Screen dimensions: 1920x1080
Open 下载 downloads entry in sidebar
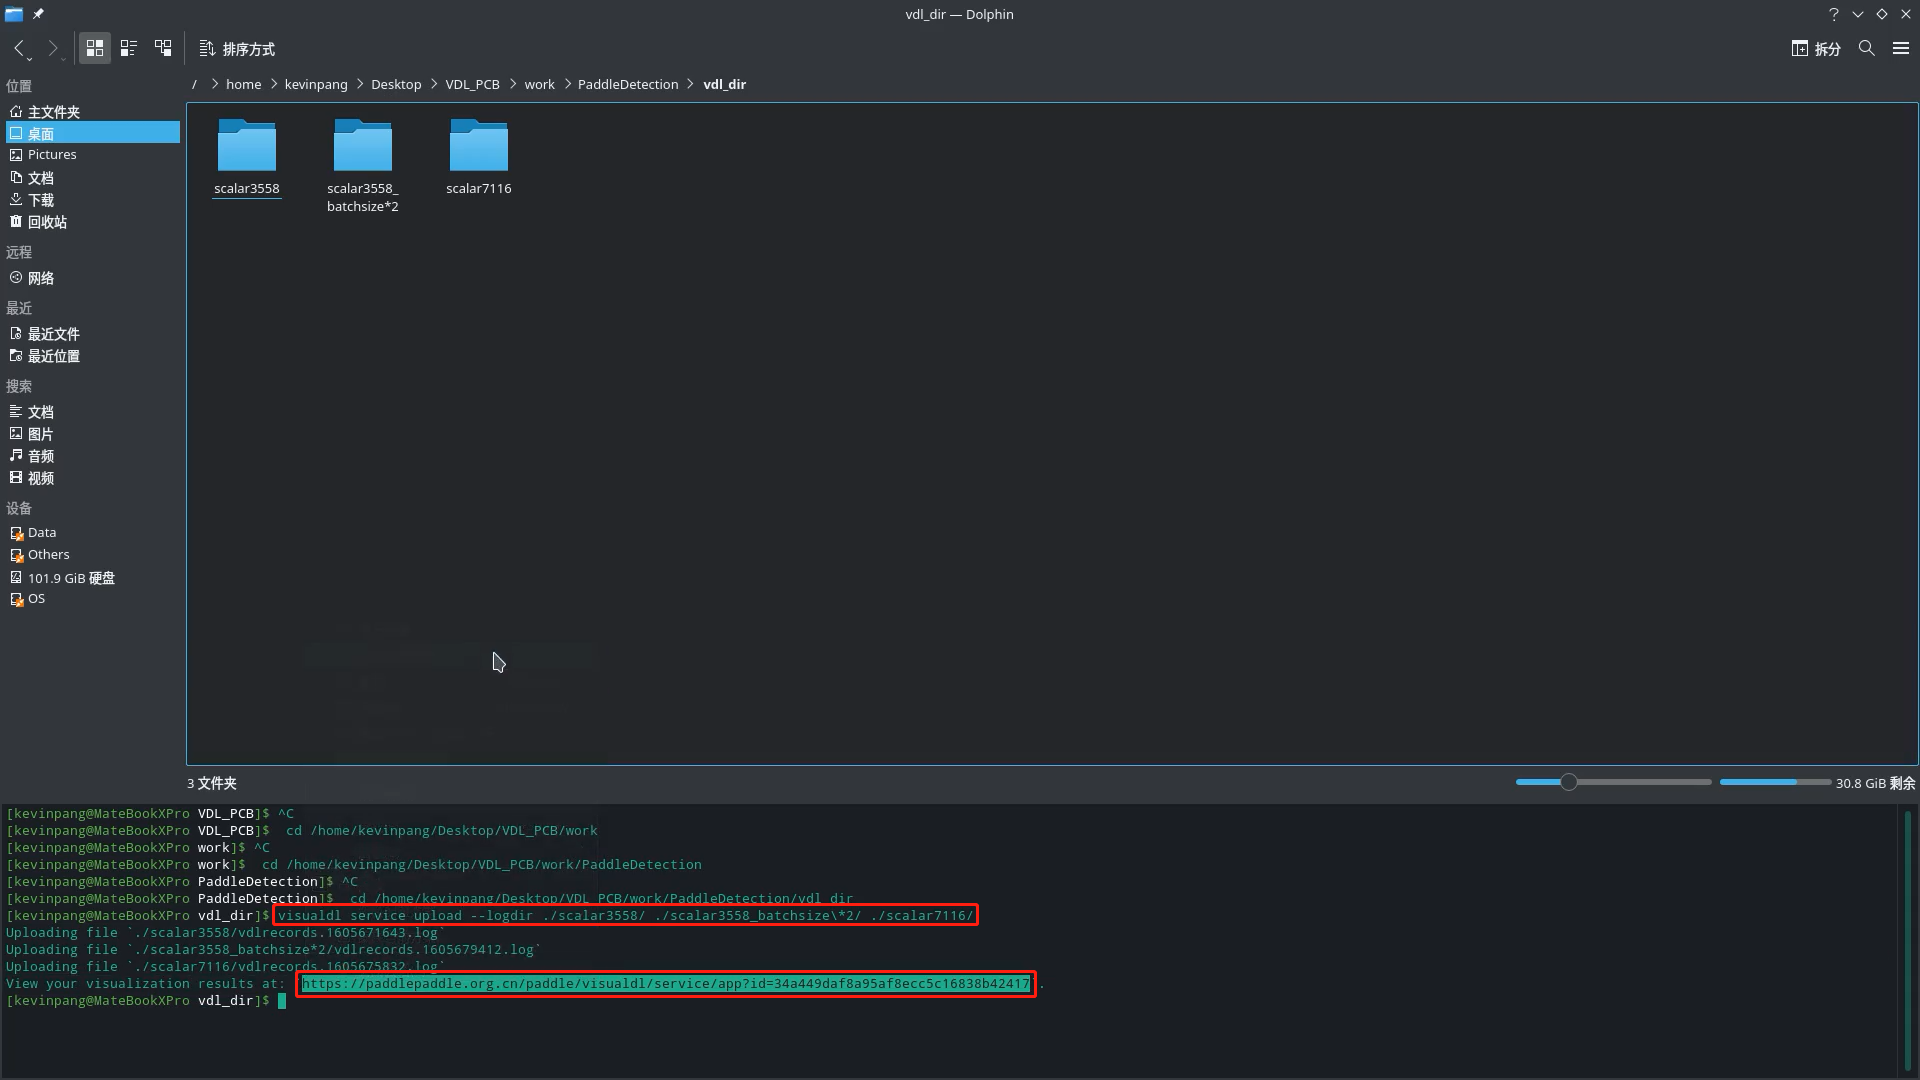39,199
